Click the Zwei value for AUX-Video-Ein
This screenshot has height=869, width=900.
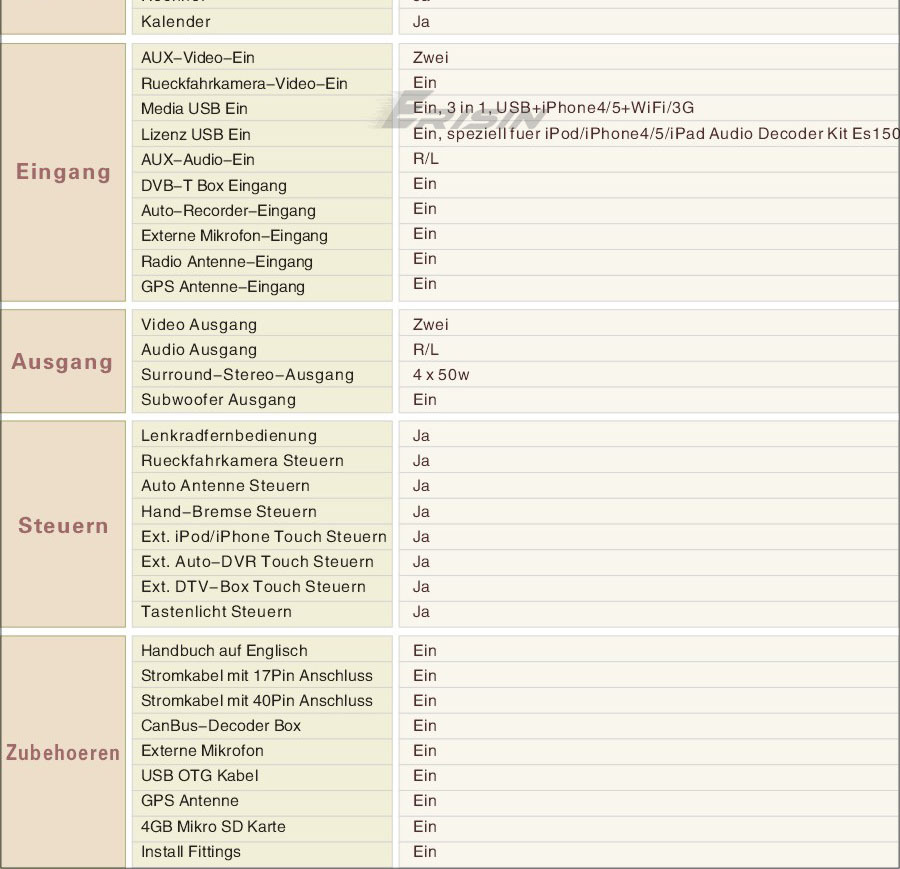430,57
